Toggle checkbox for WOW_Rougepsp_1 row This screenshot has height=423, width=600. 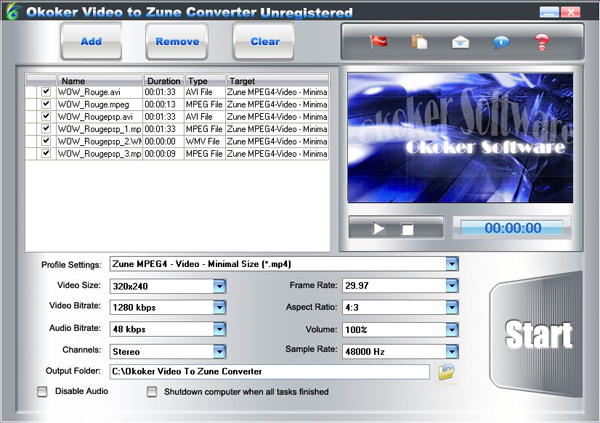click(x=46, y=128)
